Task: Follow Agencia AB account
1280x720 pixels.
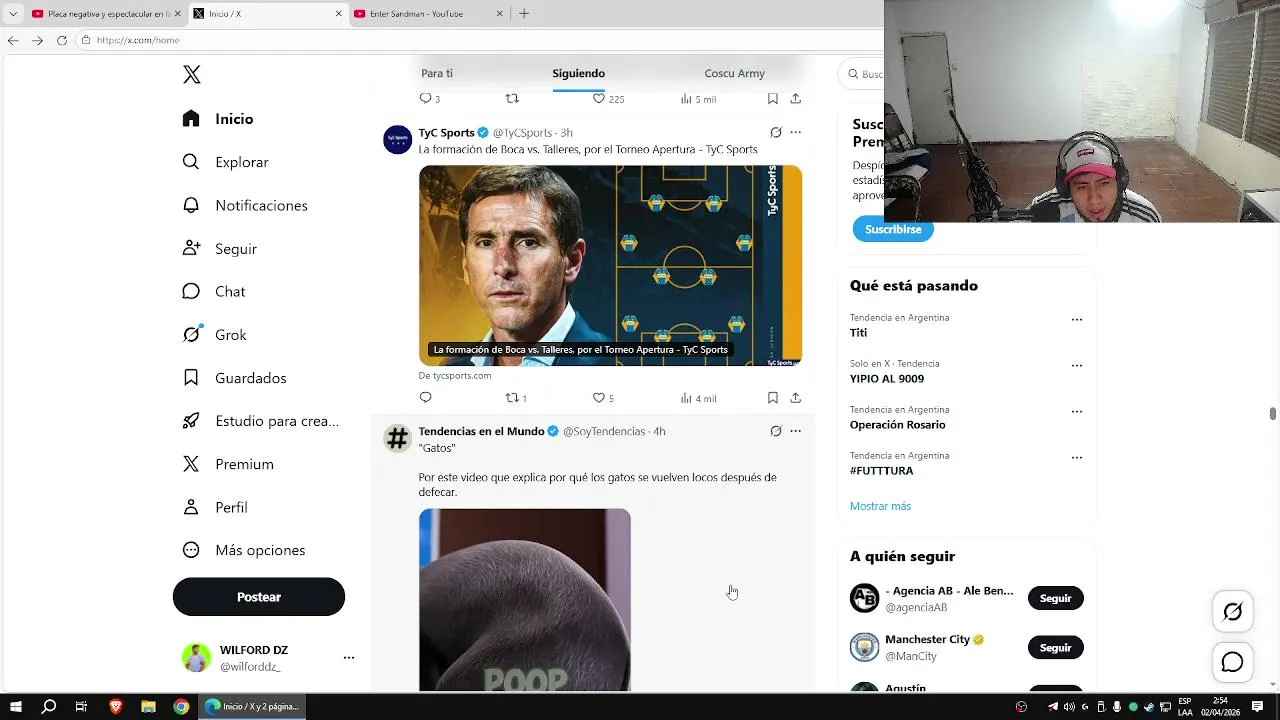Action: tap(1055, 598)
